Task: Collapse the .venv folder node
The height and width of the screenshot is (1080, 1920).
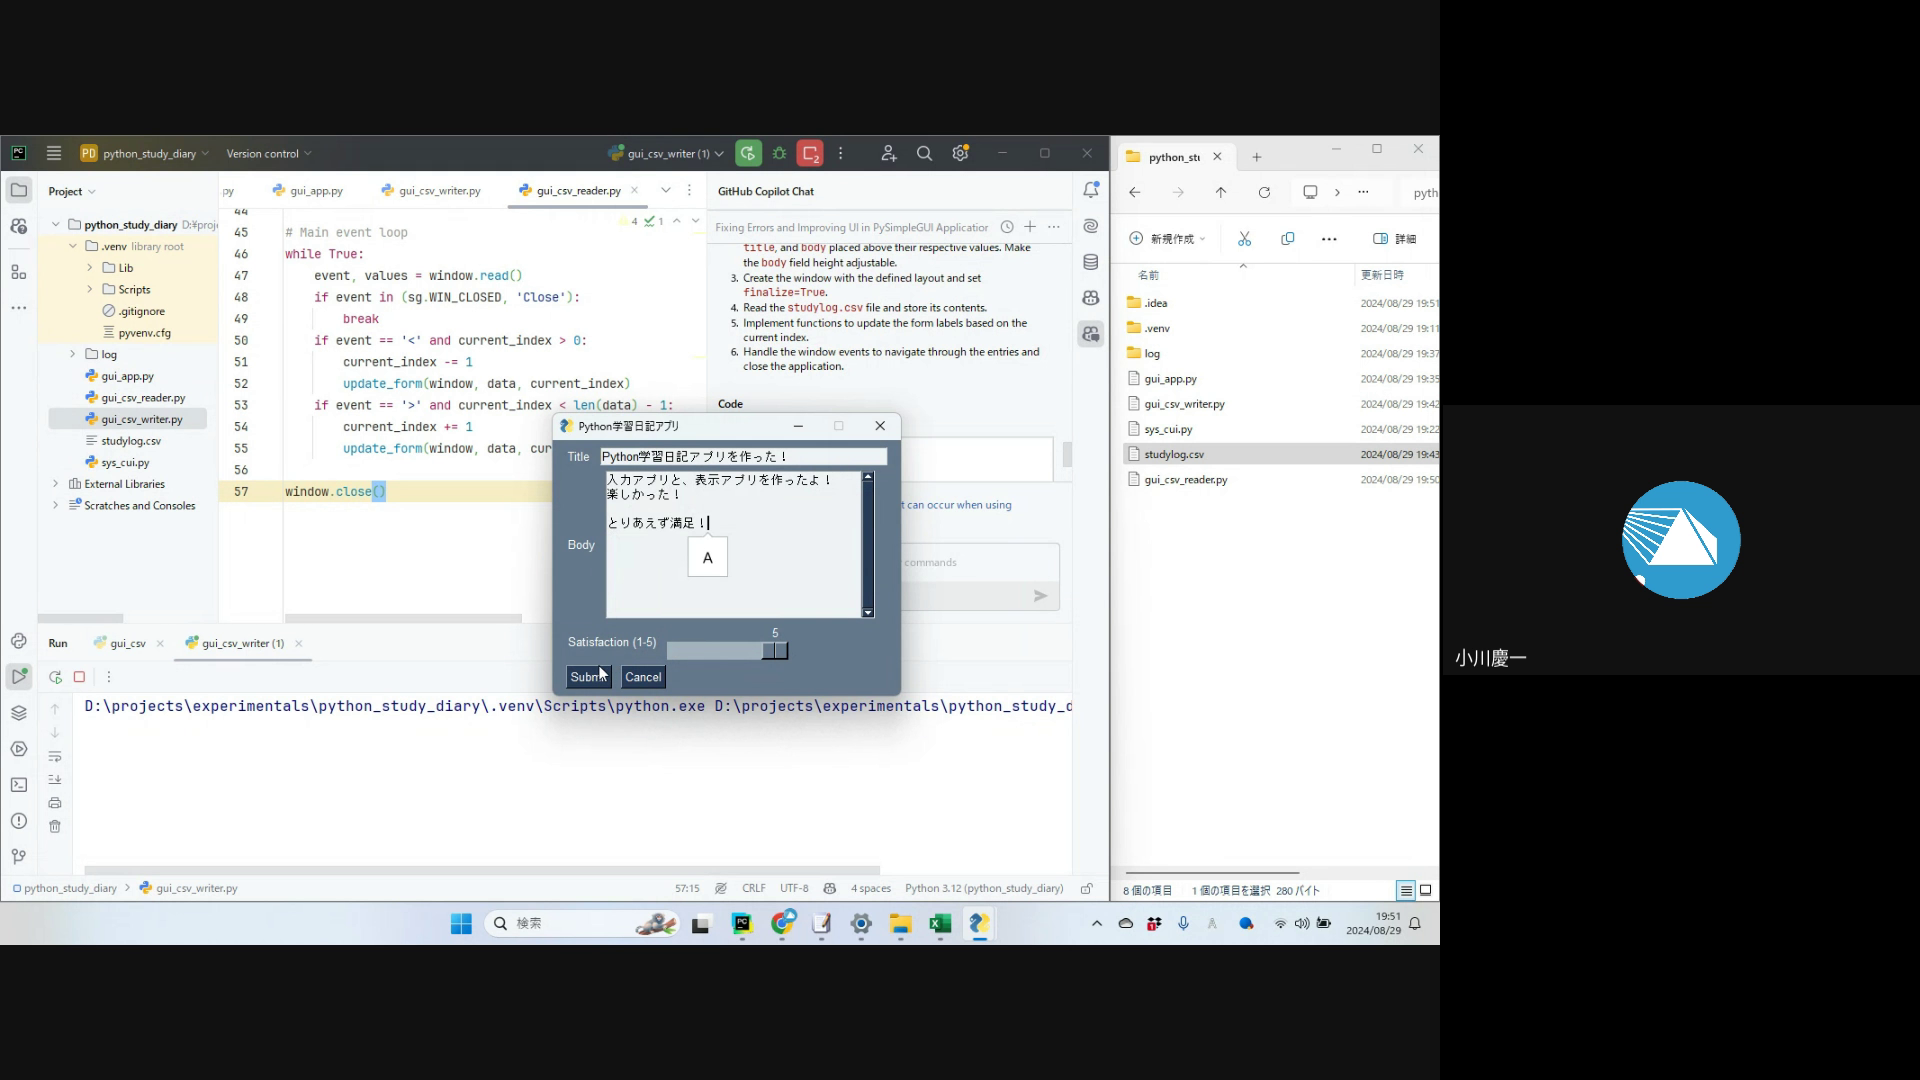Action: (x=73, y=246)
